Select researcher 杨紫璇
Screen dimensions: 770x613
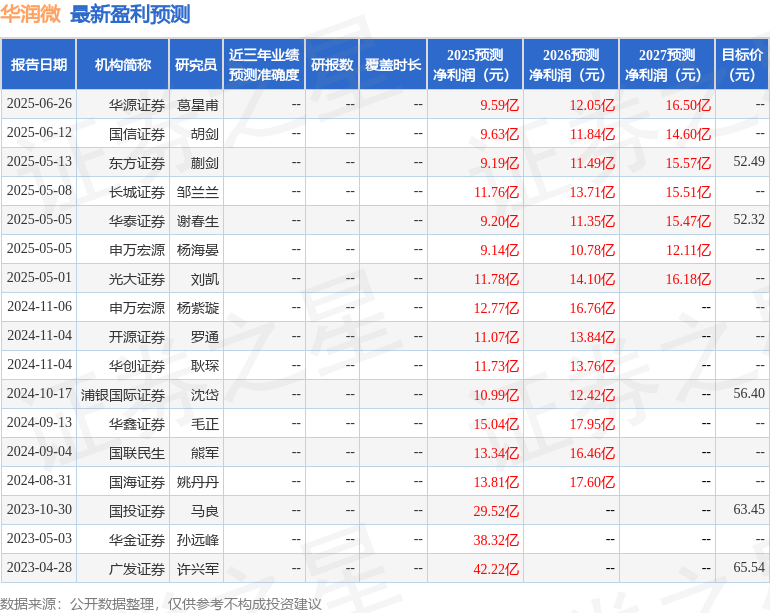click(x=197, y=308)
